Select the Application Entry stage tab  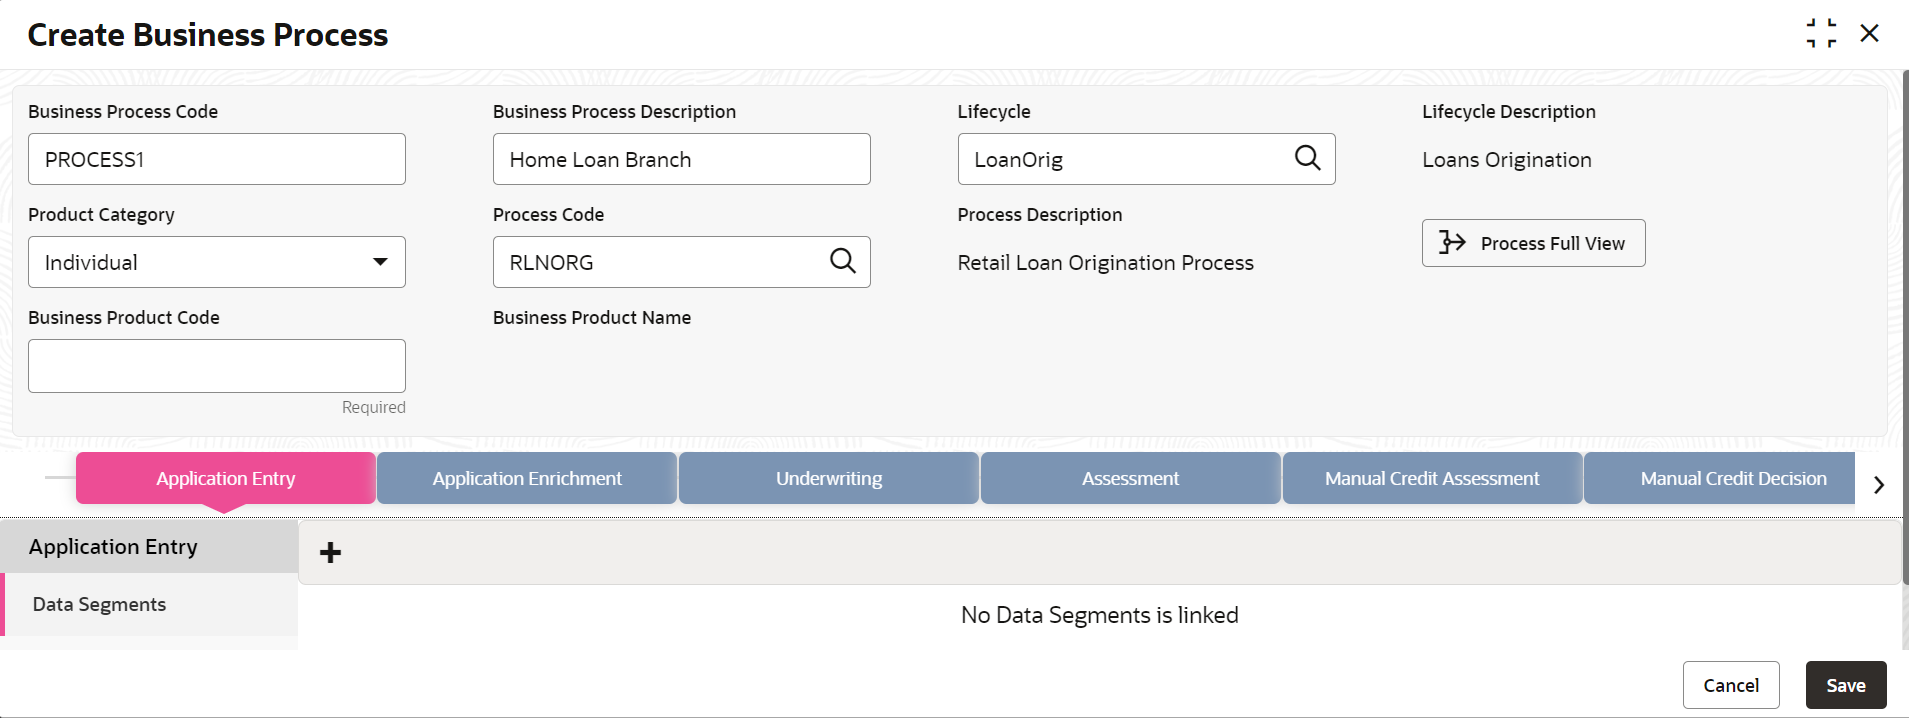pyautogui.click(x=225, y=478)
